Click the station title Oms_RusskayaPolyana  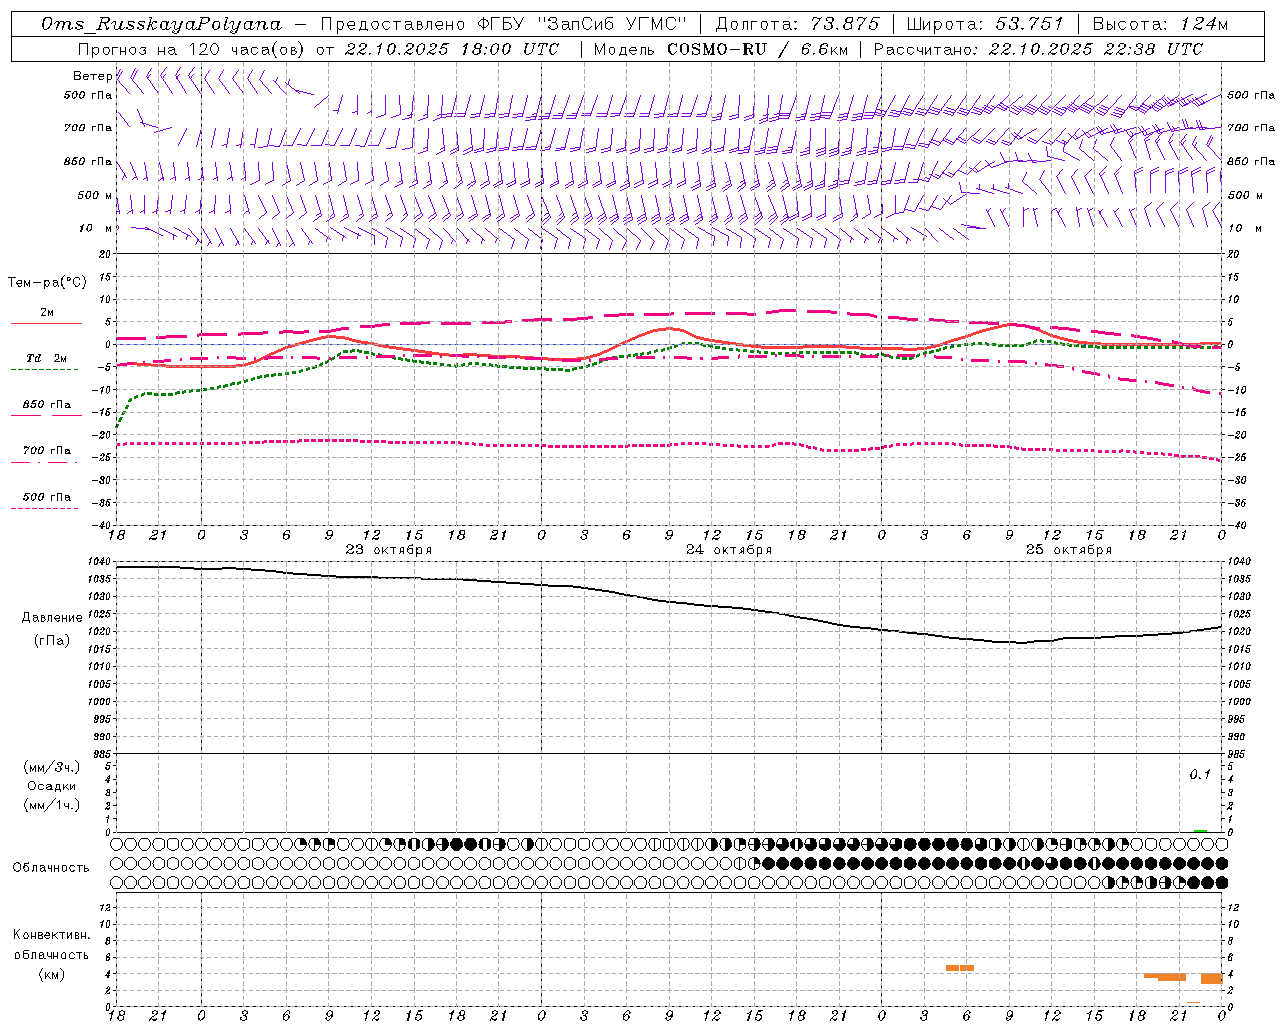[162, 24]
